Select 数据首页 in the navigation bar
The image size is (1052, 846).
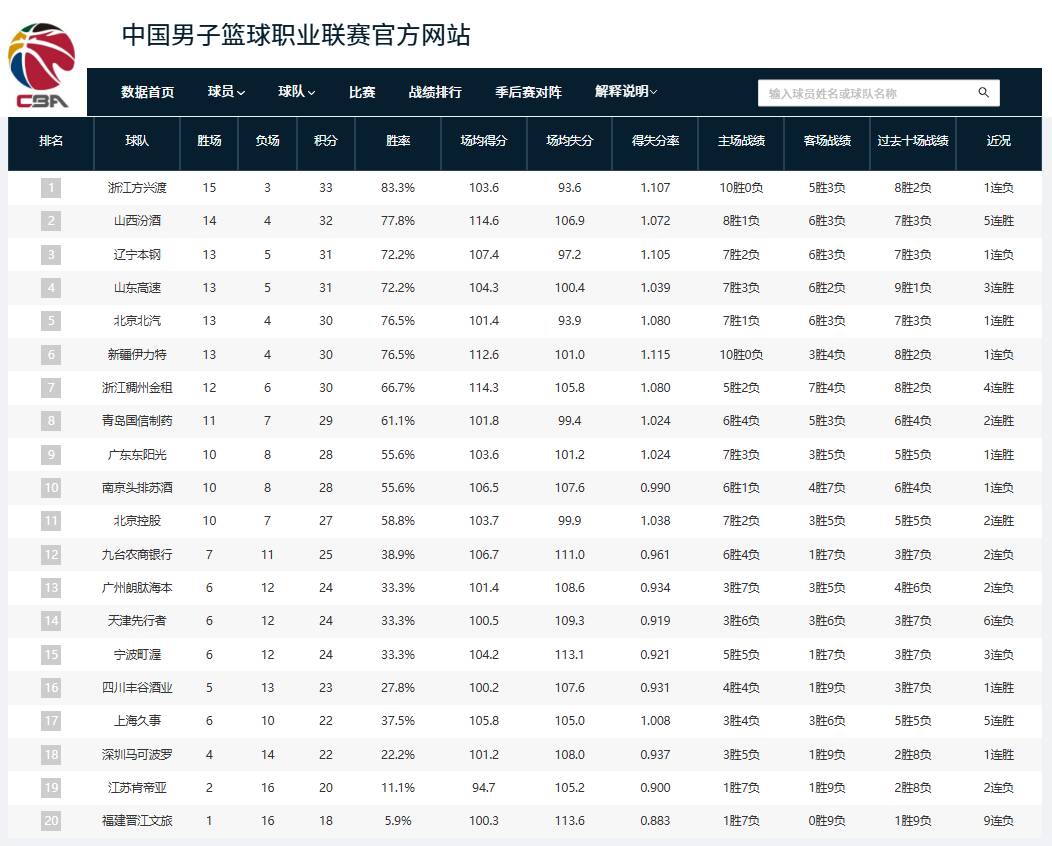pyautogui.click(x=145, y=91)
